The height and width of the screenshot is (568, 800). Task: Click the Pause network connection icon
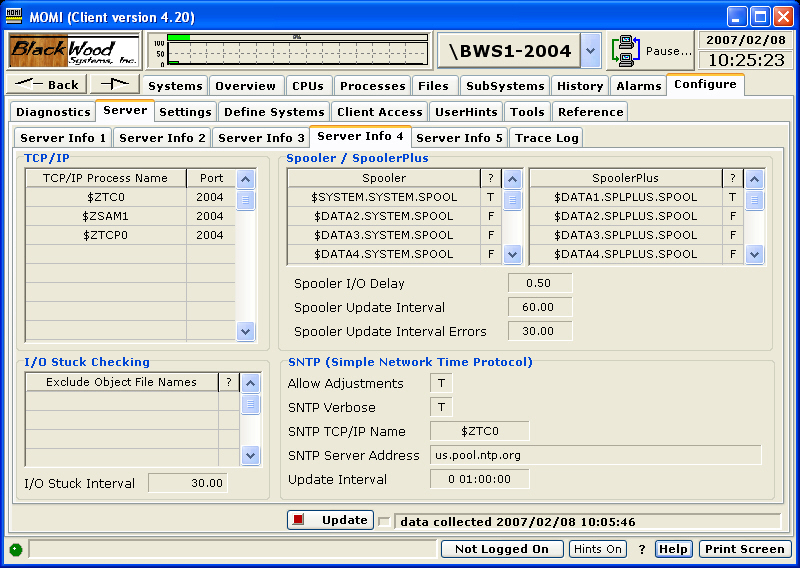coord(627,50)
